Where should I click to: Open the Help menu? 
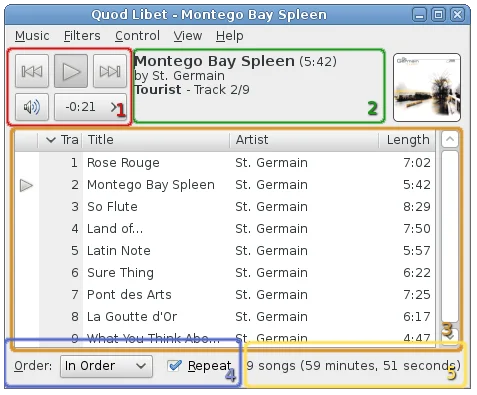coord(229,36)
